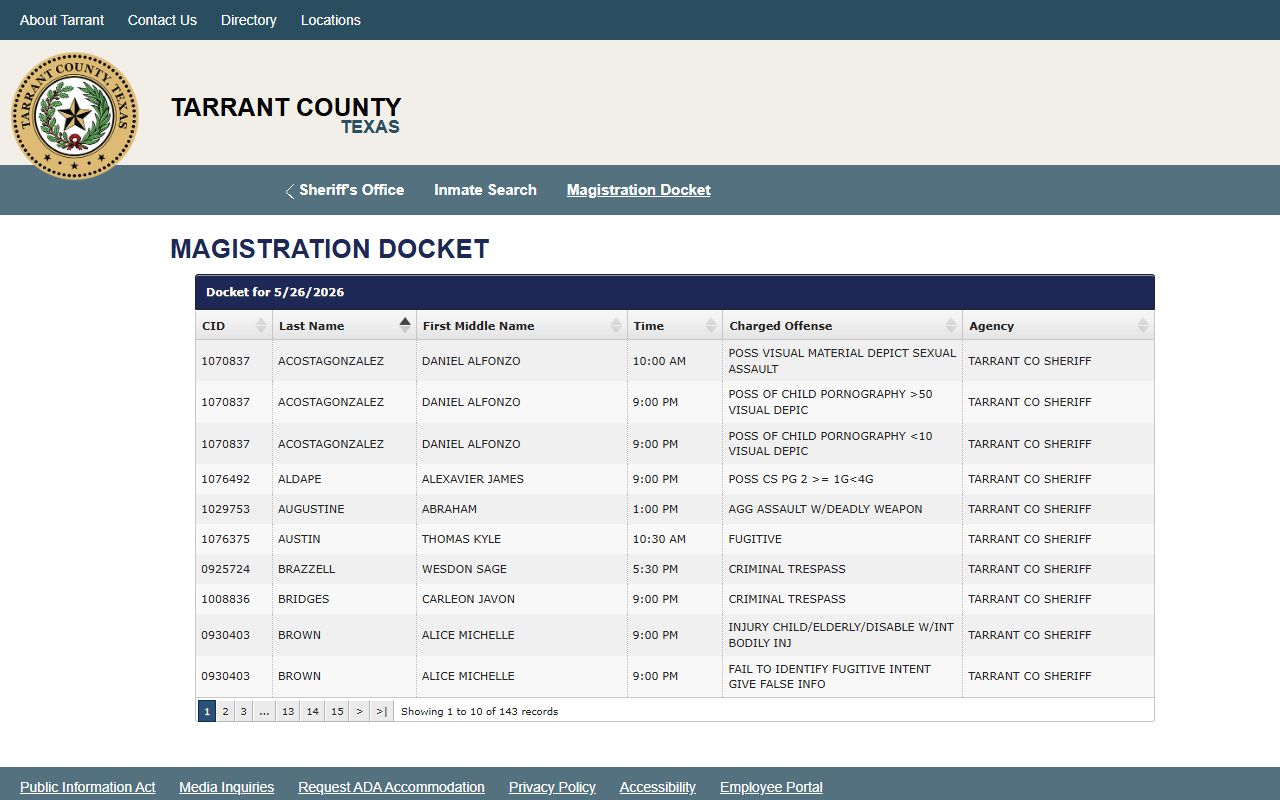Select the 5:30 PM time cell
The width and height of the screenshot is (1280, 800).
(675, 569)
